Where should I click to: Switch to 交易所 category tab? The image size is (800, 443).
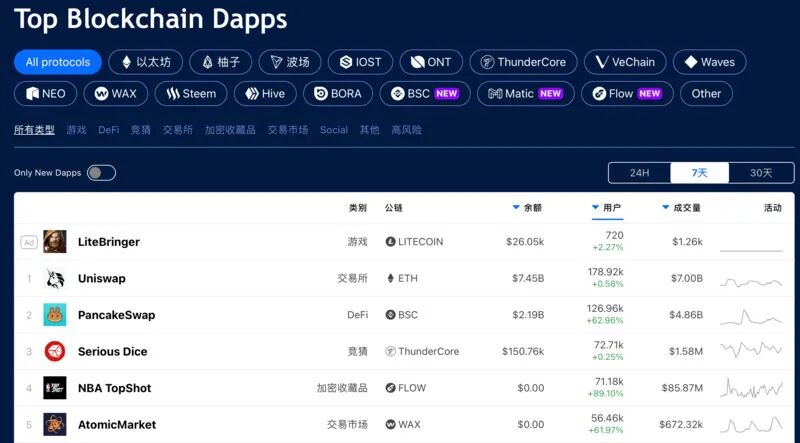[178, 130]
